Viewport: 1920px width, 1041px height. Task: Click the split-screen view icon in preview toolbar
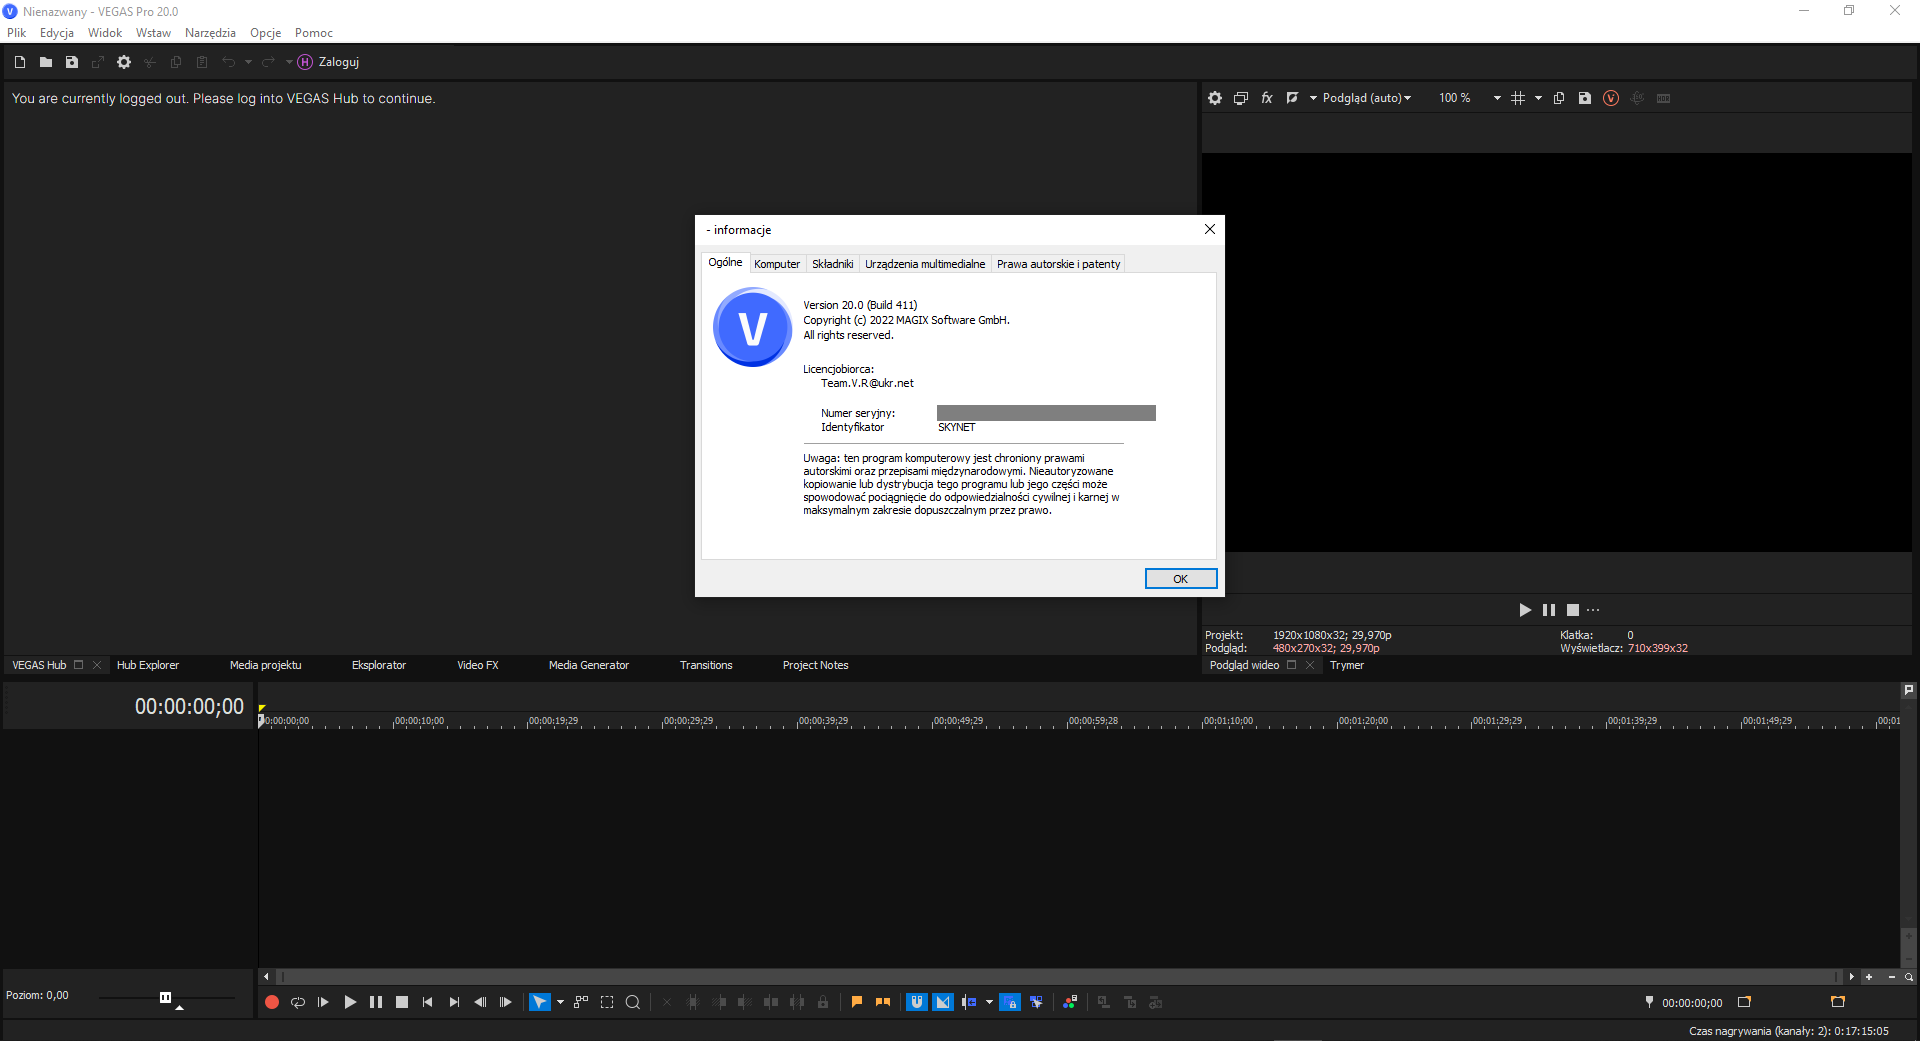[x=1292, y=98]
